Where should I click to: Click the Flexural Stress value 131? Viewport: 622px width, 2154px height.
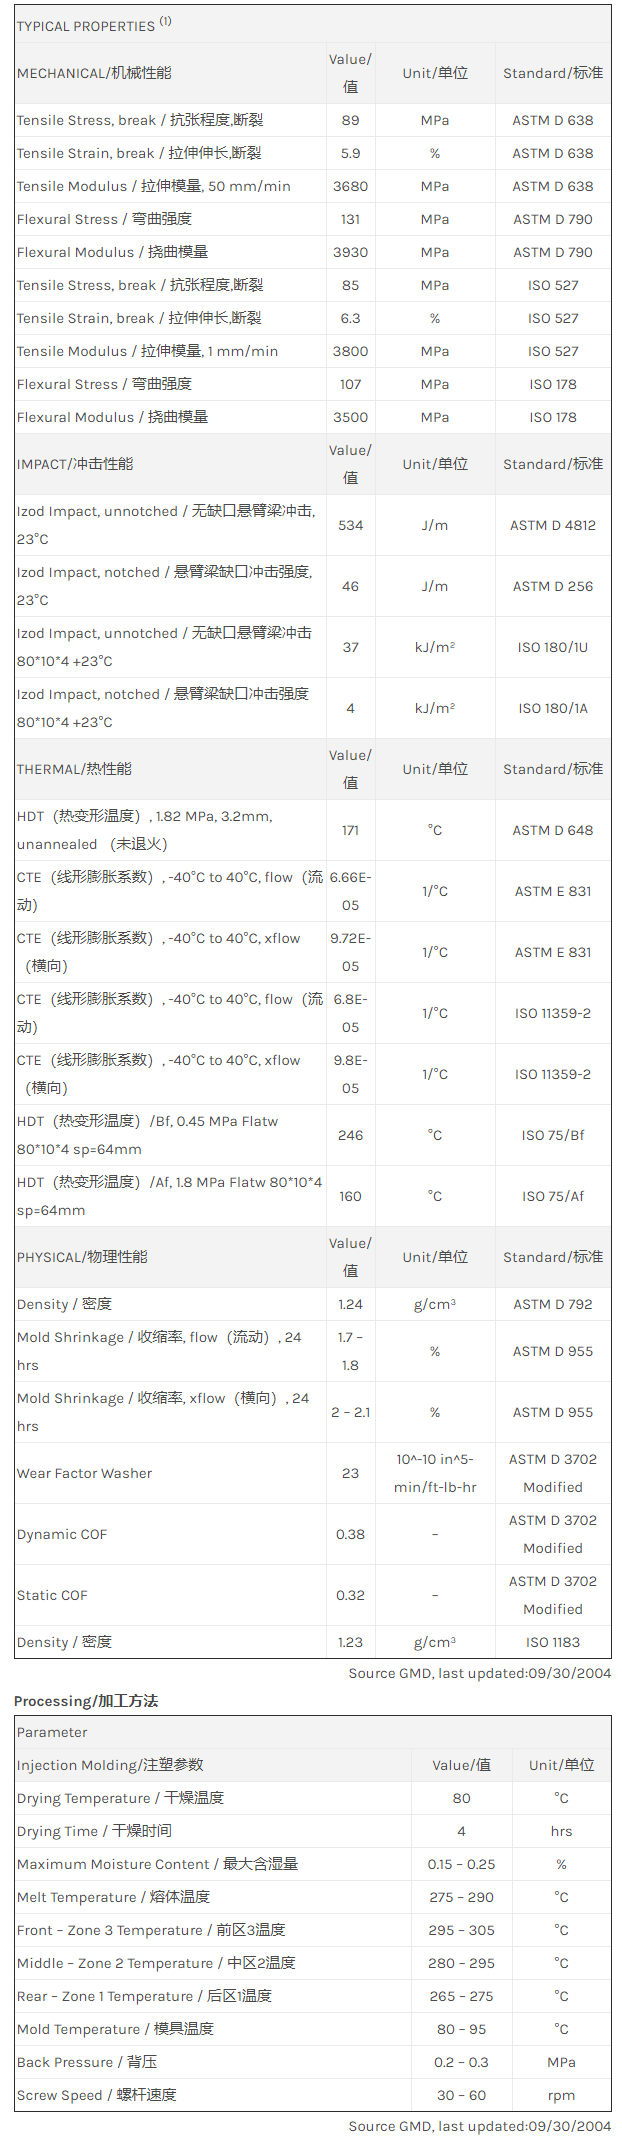coord(350,219)
